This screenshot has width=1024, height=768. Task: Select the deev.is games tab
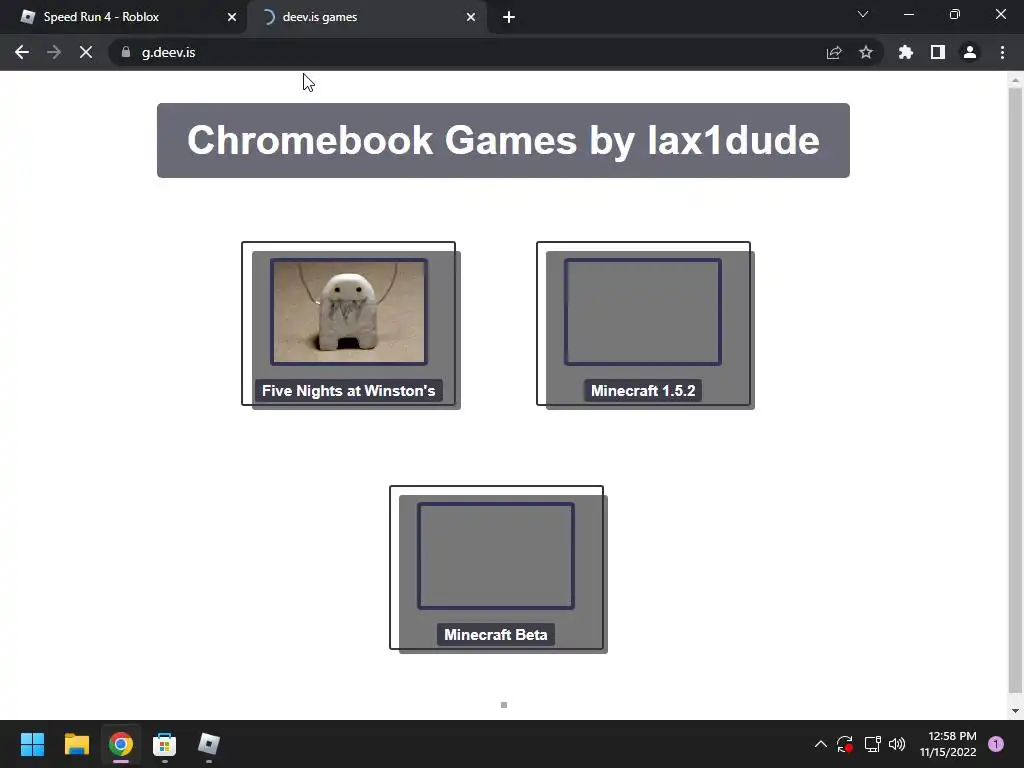[x=369, y=17]
